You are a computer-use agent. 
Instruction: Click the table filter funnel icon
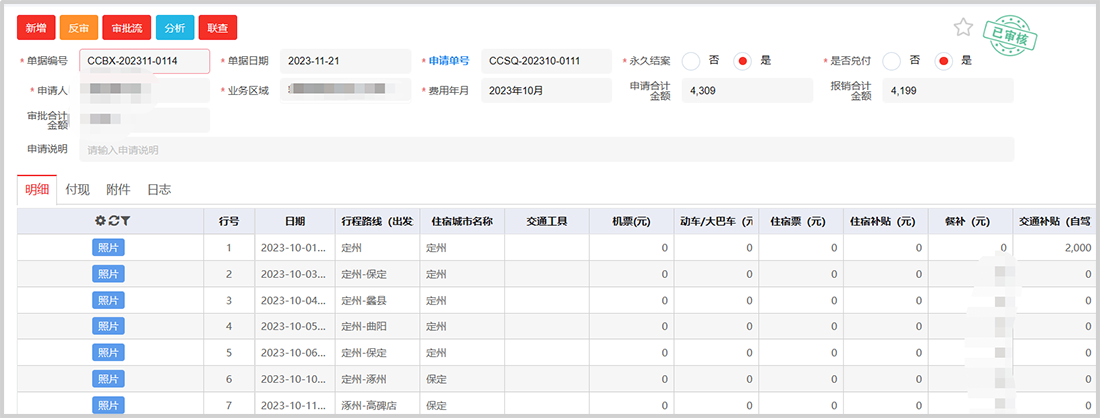(x=125, y=221)
